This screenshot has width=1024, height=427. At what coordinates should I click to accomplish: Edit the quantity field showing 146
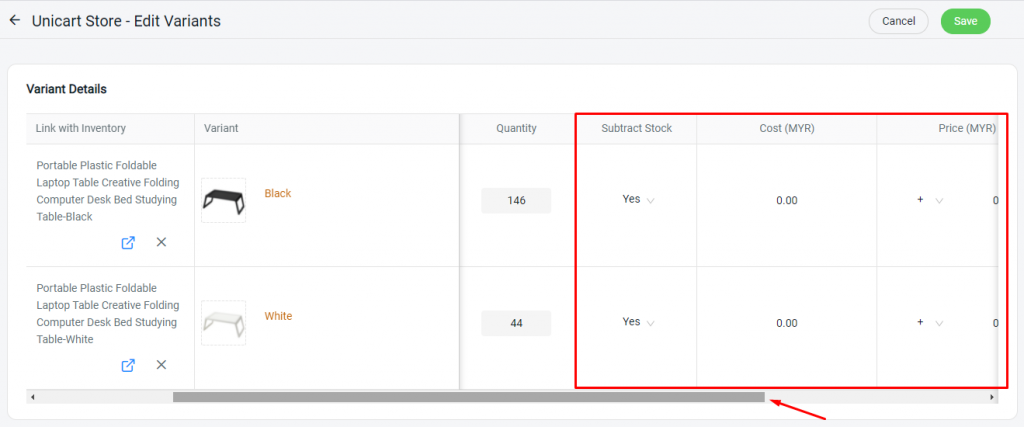pos(516,200)
